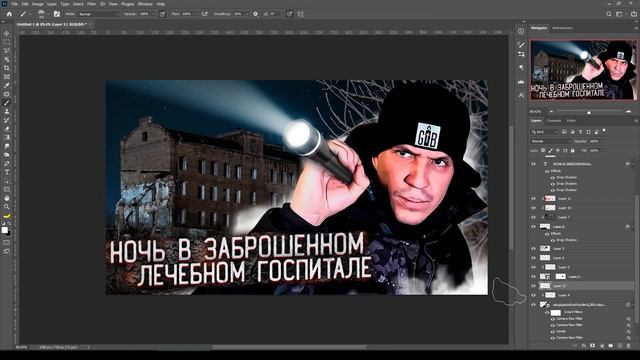Select the Rectangle shape tool

[7, 189]
